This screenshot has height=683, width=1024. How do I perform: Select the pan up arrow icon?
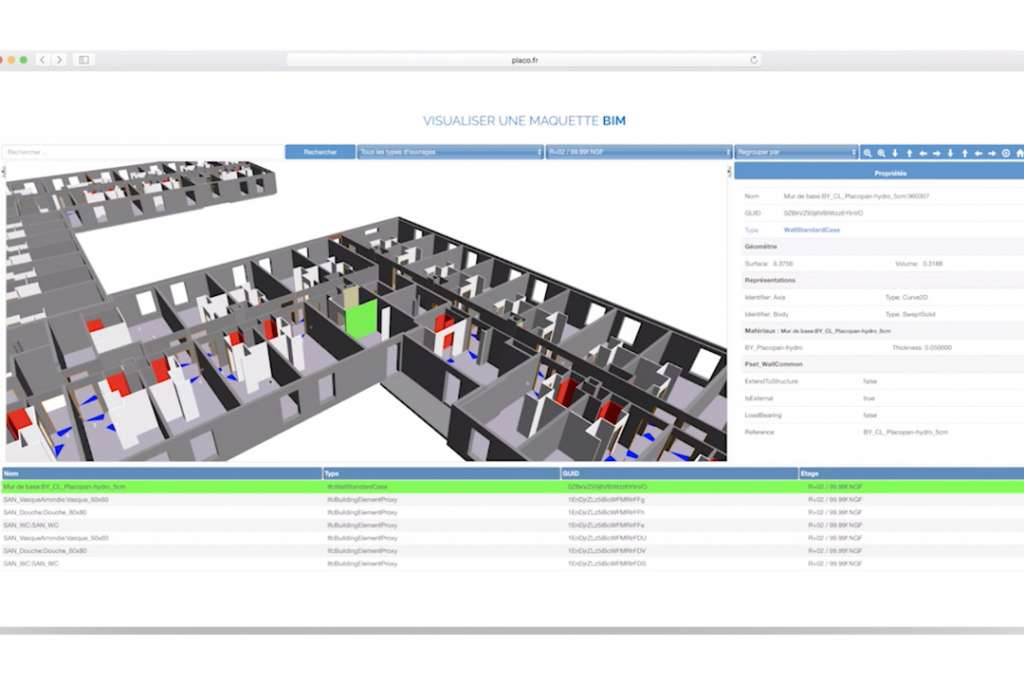click(x=910, y=153)
